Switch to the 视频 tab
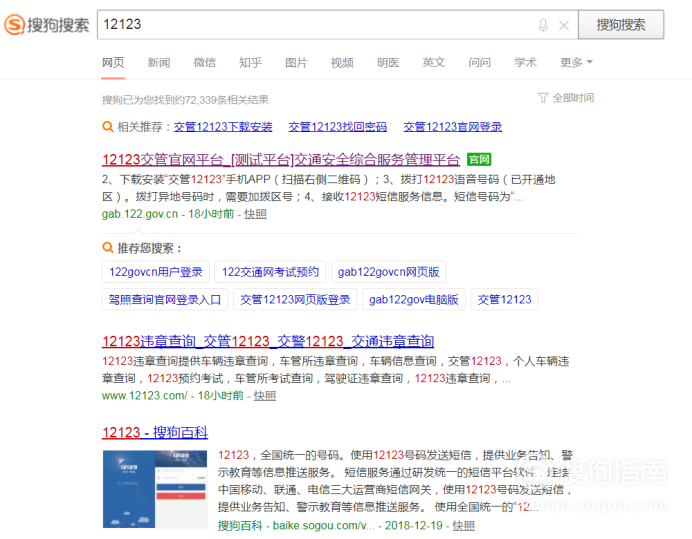The image size is (692, 539). coord(342,62)
